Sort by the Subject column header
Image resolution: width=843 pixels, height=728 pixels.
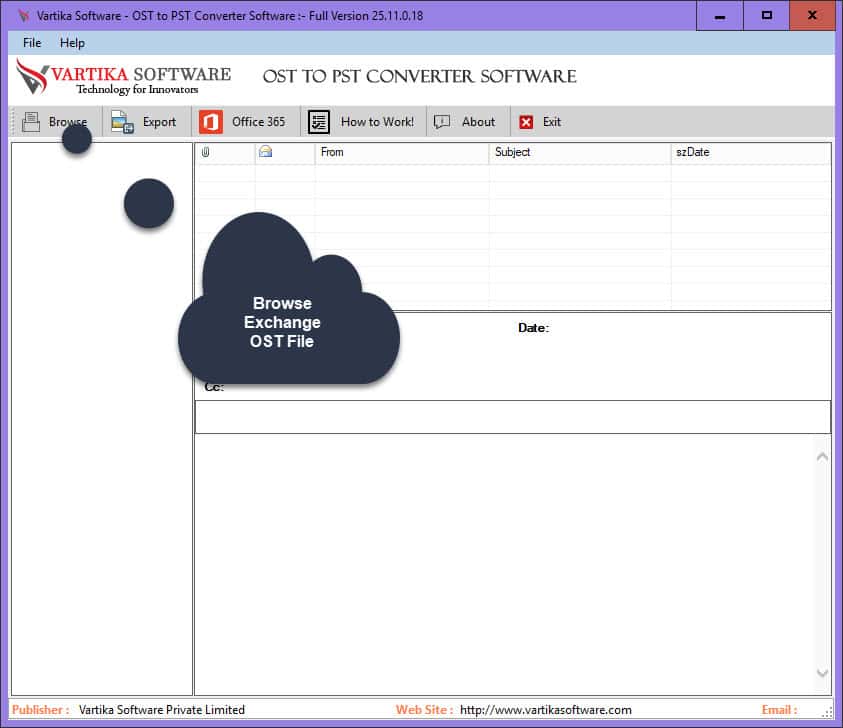pyautogui.click(x=580, y=152)
